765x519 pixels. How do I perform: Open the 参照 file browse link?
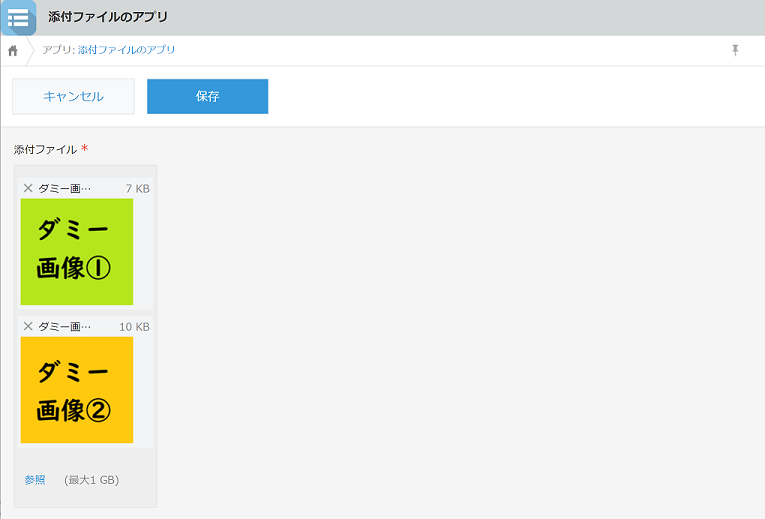pyautogui.click(x=35, y=480)
